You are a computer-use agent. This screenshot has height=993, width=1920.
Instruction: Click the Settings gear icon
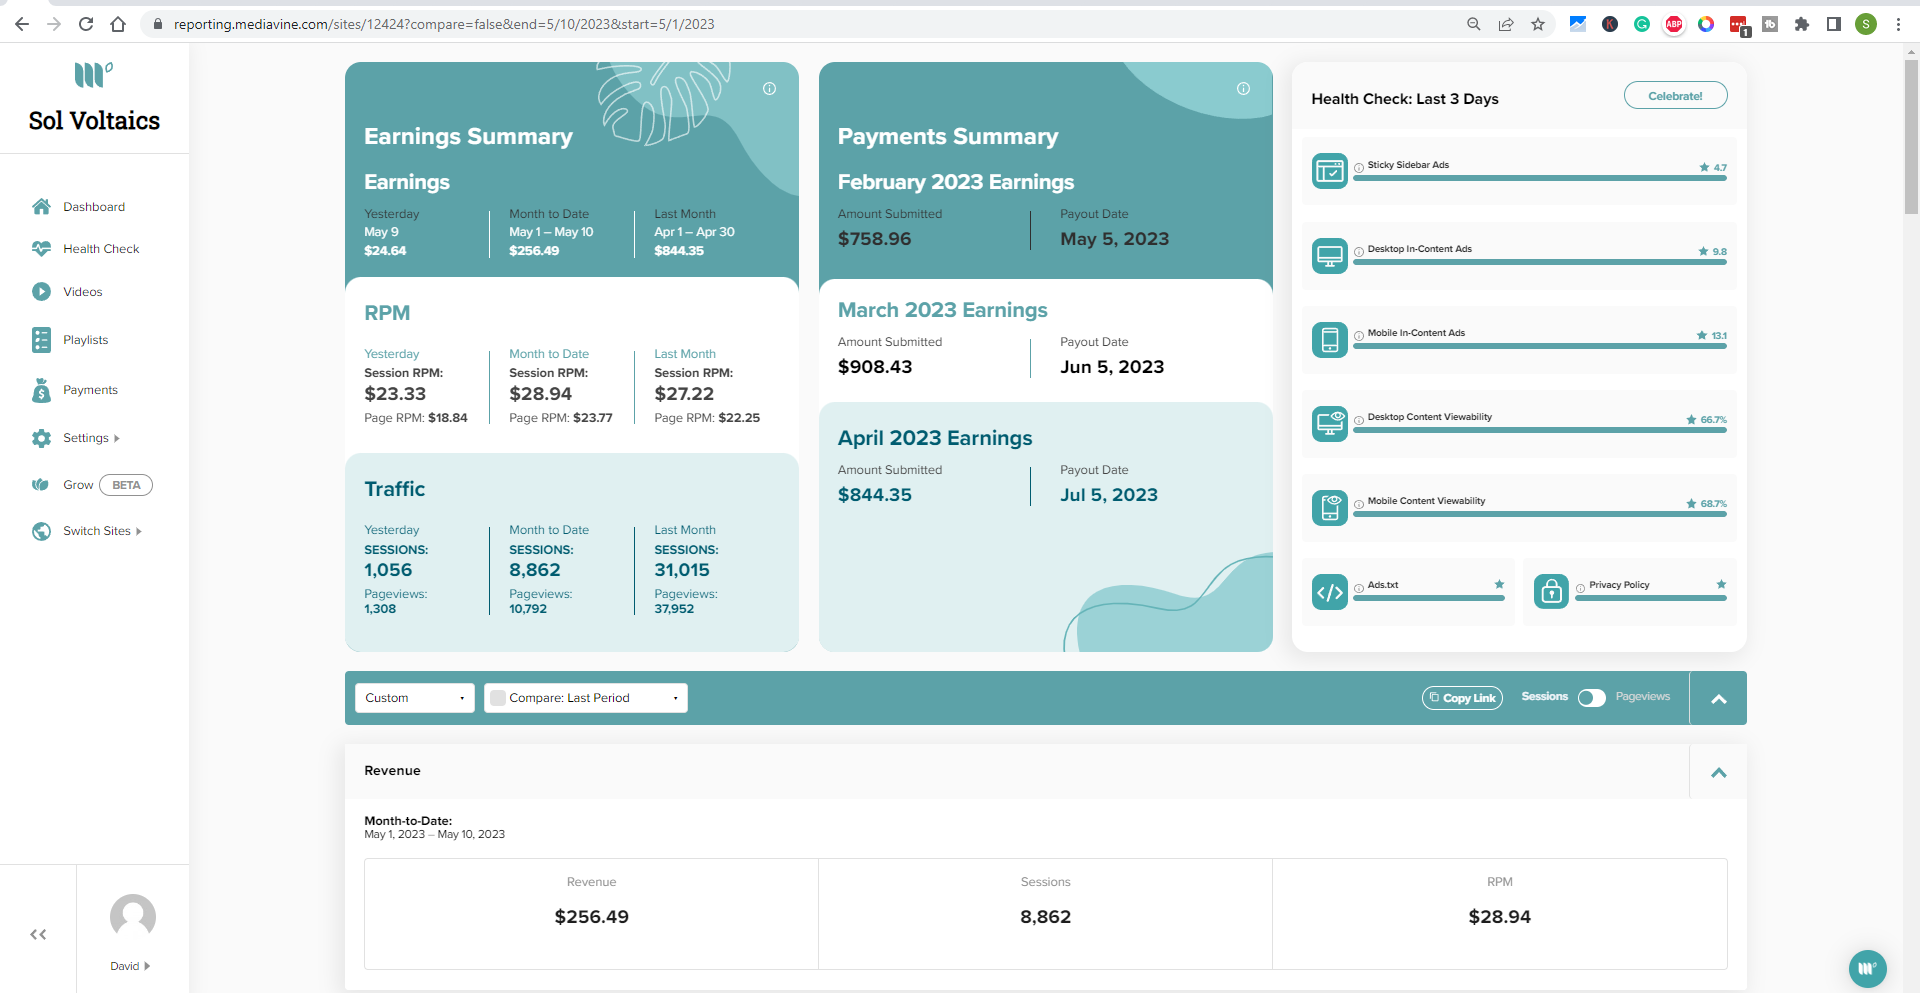coord(41,438)
